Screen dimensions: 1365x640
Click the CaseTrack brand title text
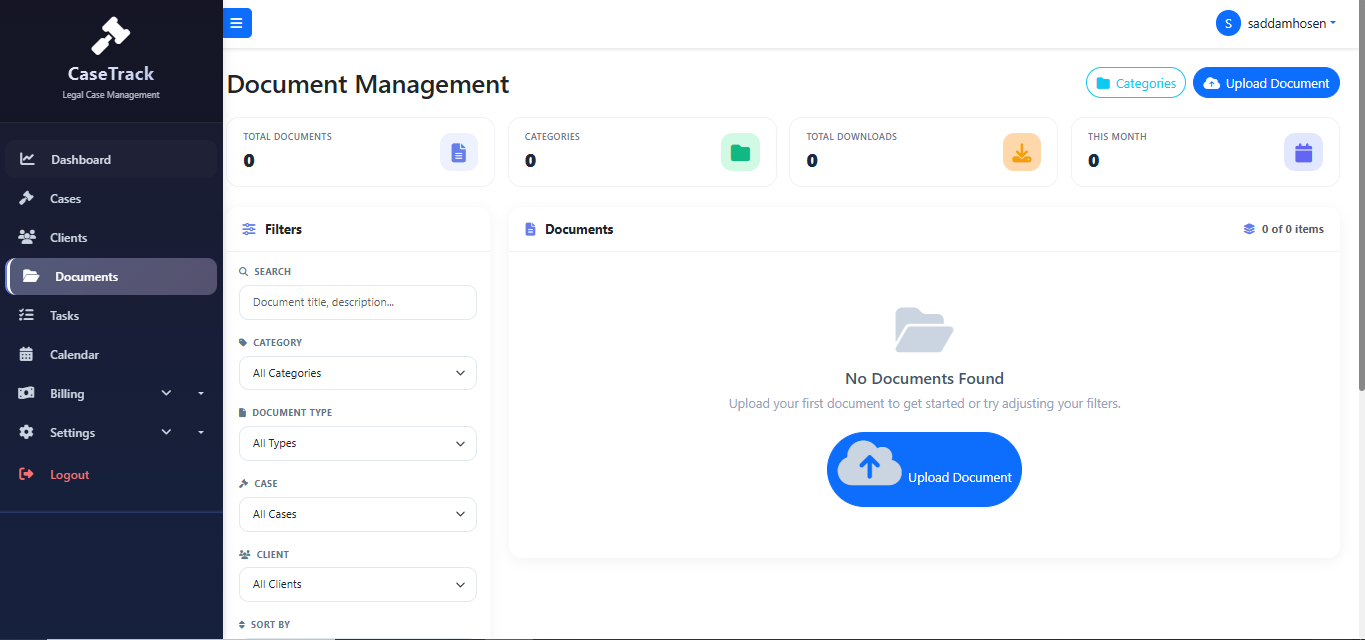[111, 74]
